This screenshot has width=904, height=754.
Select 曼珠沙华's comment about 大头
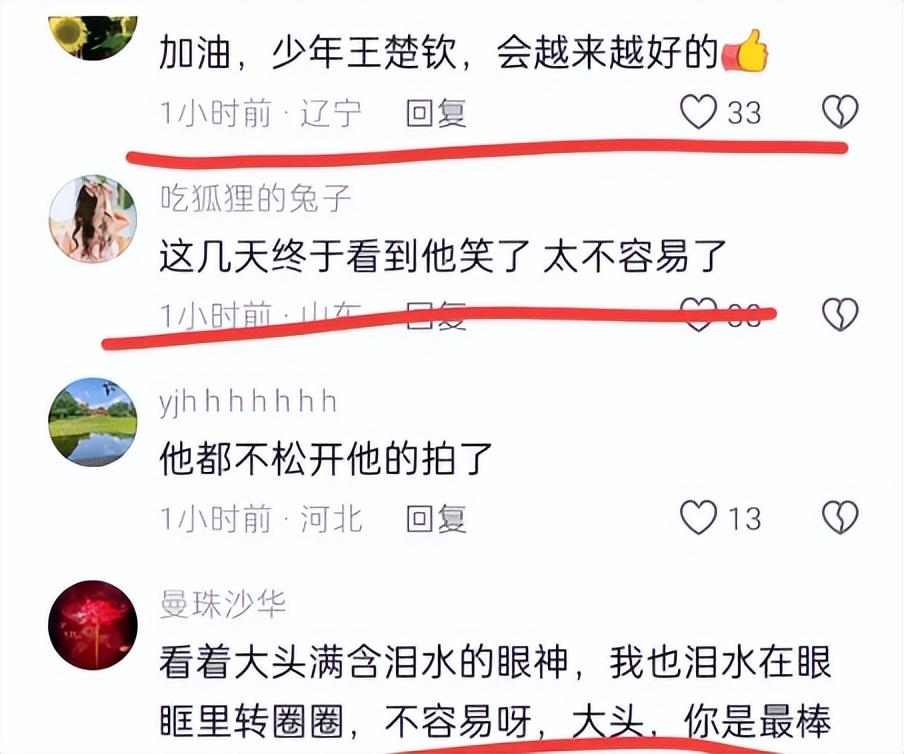point(495,692)
